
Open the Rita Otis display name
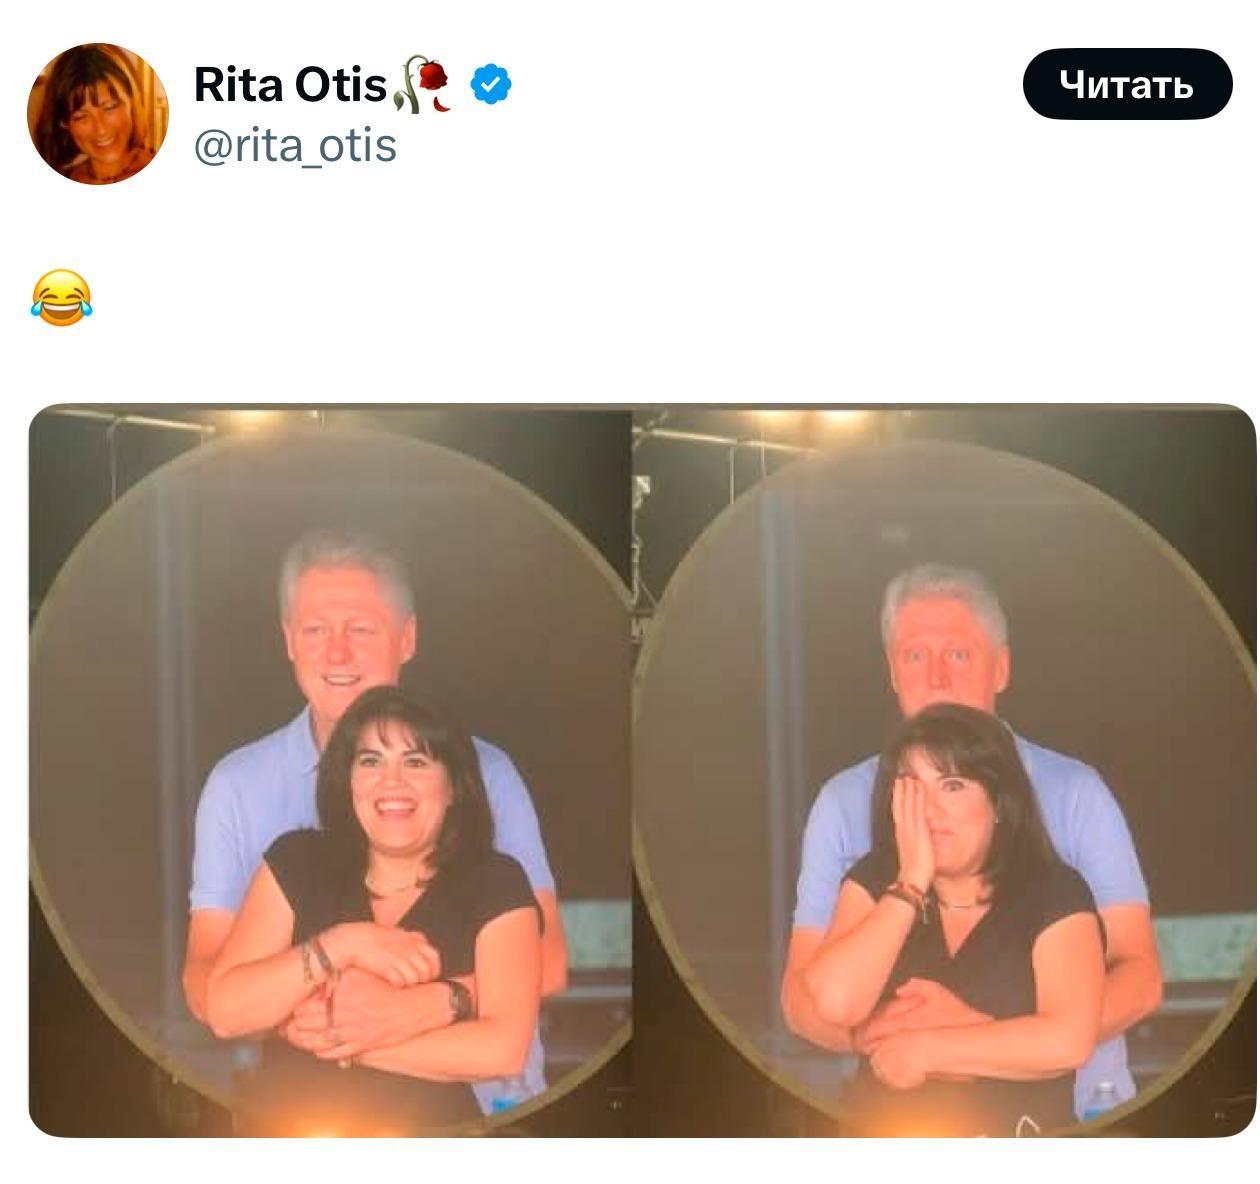tap(290, 84)
